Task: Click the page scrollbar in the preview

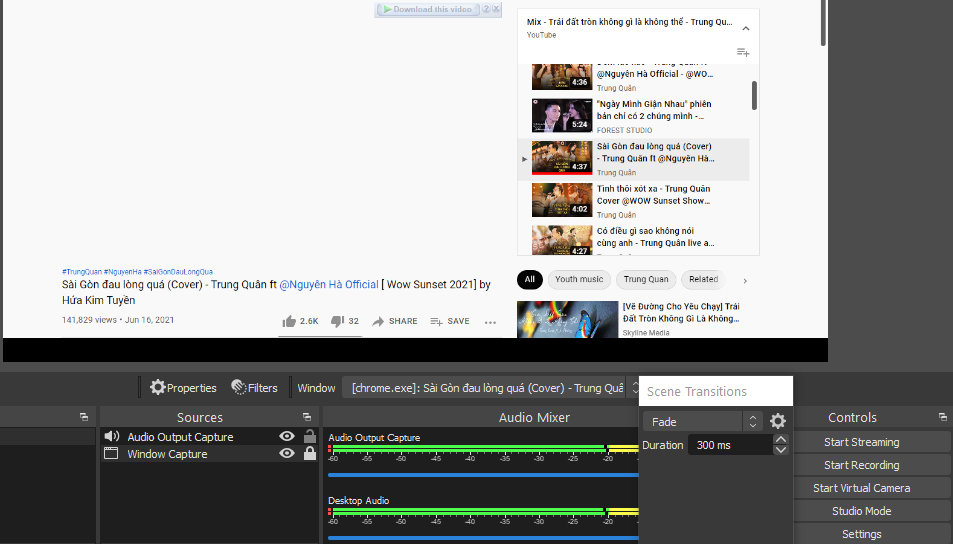Action: (x=823, y=23)
